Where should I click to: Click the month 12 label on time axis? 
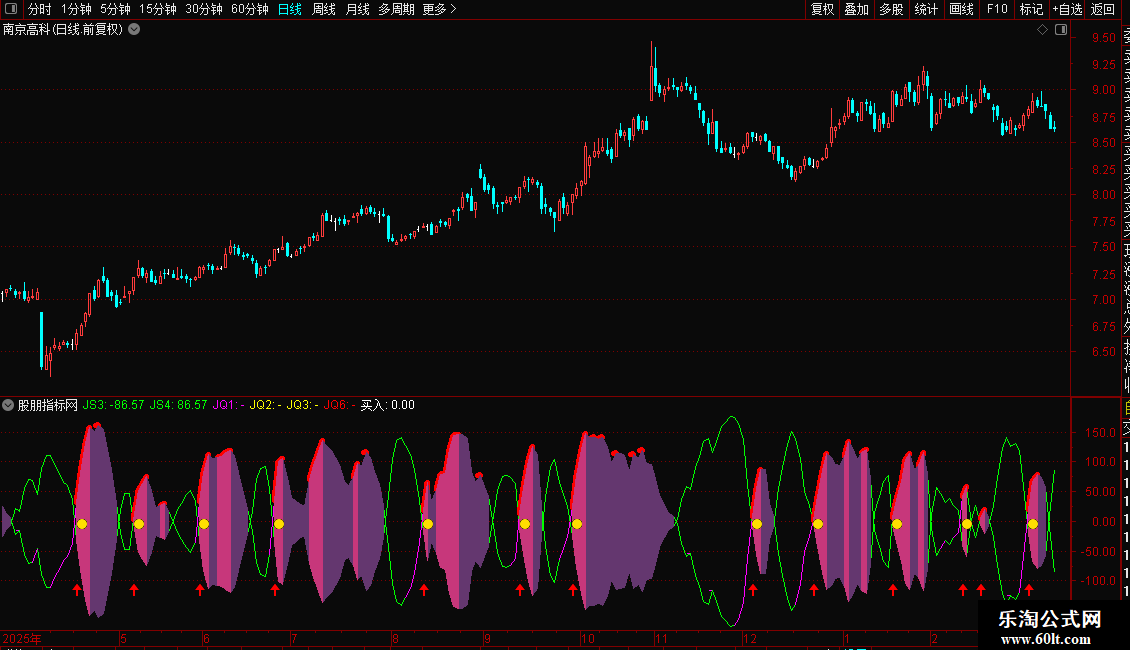(750, 639)
